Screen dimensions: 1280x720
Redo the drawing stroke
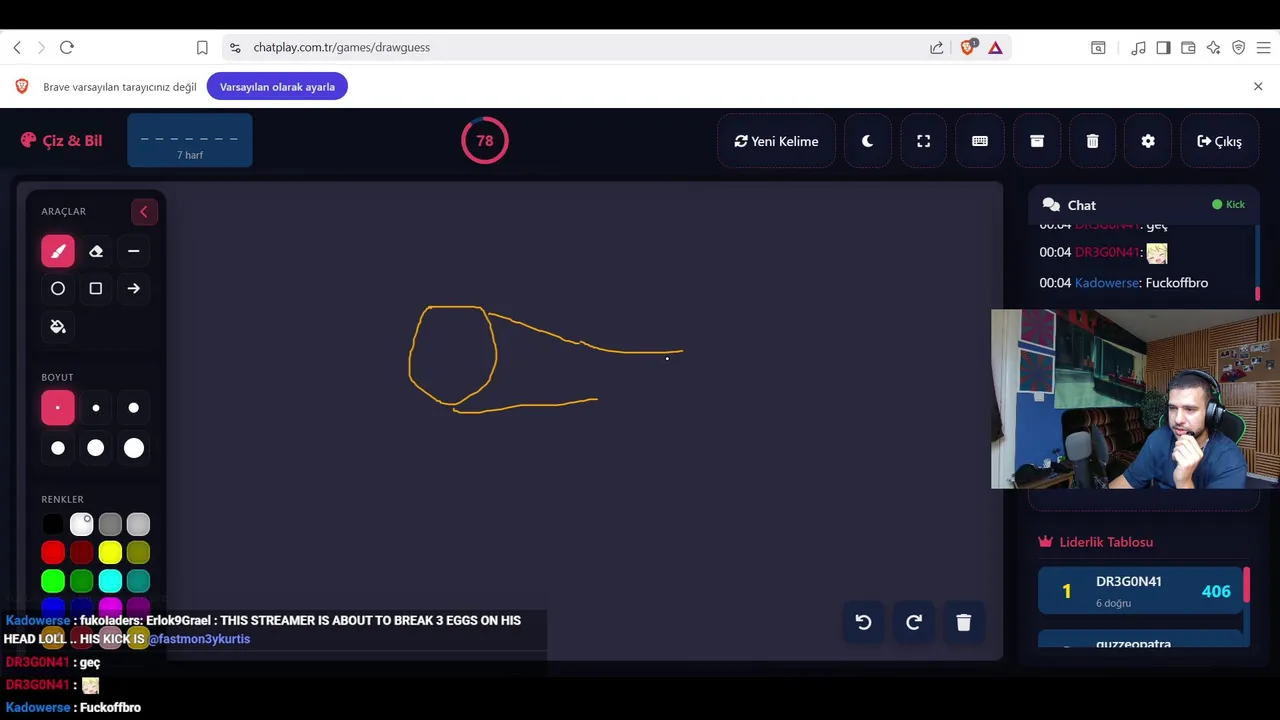click(913, 622)
